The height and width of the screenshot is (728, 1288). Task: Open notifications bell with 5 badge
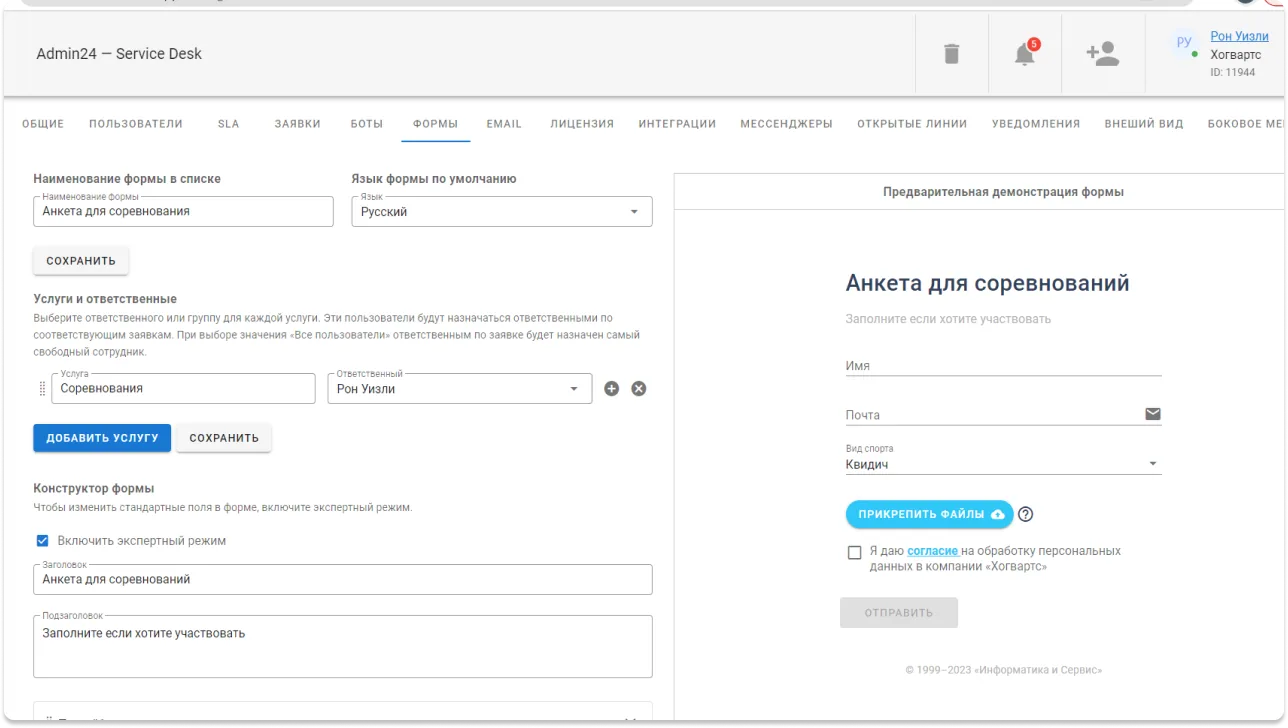(1026, 53)
